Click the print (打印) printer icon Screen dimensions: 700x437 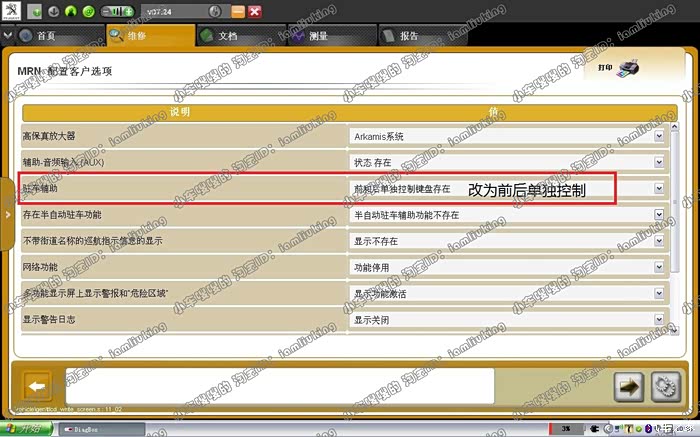(x=627, y=70)
